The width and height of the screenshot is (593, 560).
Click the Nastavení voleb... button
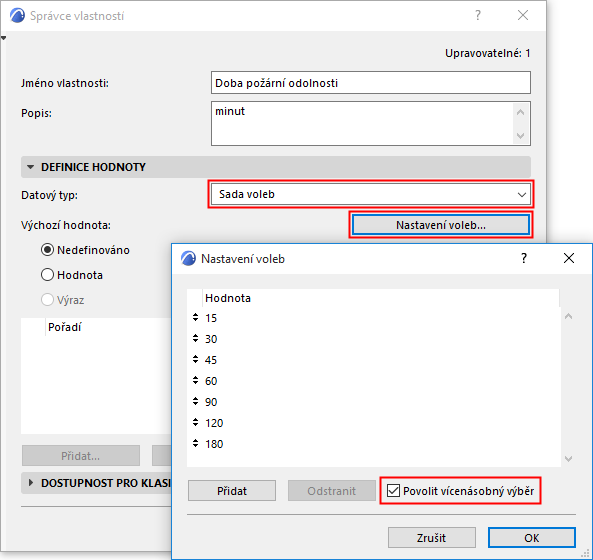point(441,225)
